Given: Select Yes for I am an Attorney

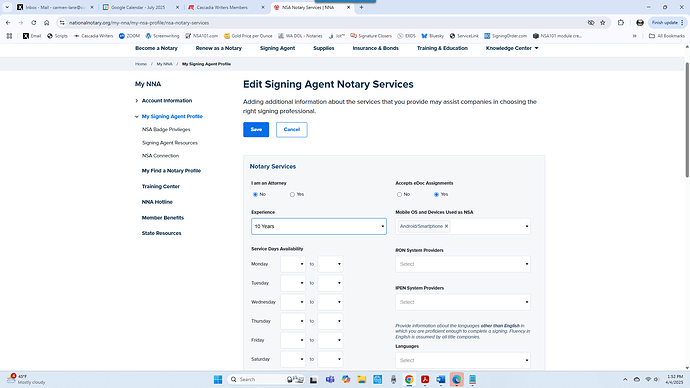Looking at the screenshot, I should [292, 194].
